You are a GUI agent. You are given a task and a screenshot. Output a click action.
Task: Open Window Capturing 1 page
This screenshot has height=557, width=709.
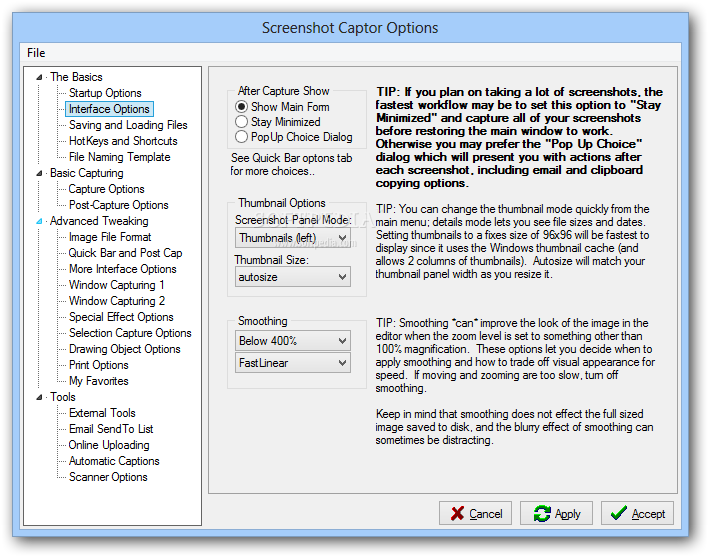pos(116,285)
